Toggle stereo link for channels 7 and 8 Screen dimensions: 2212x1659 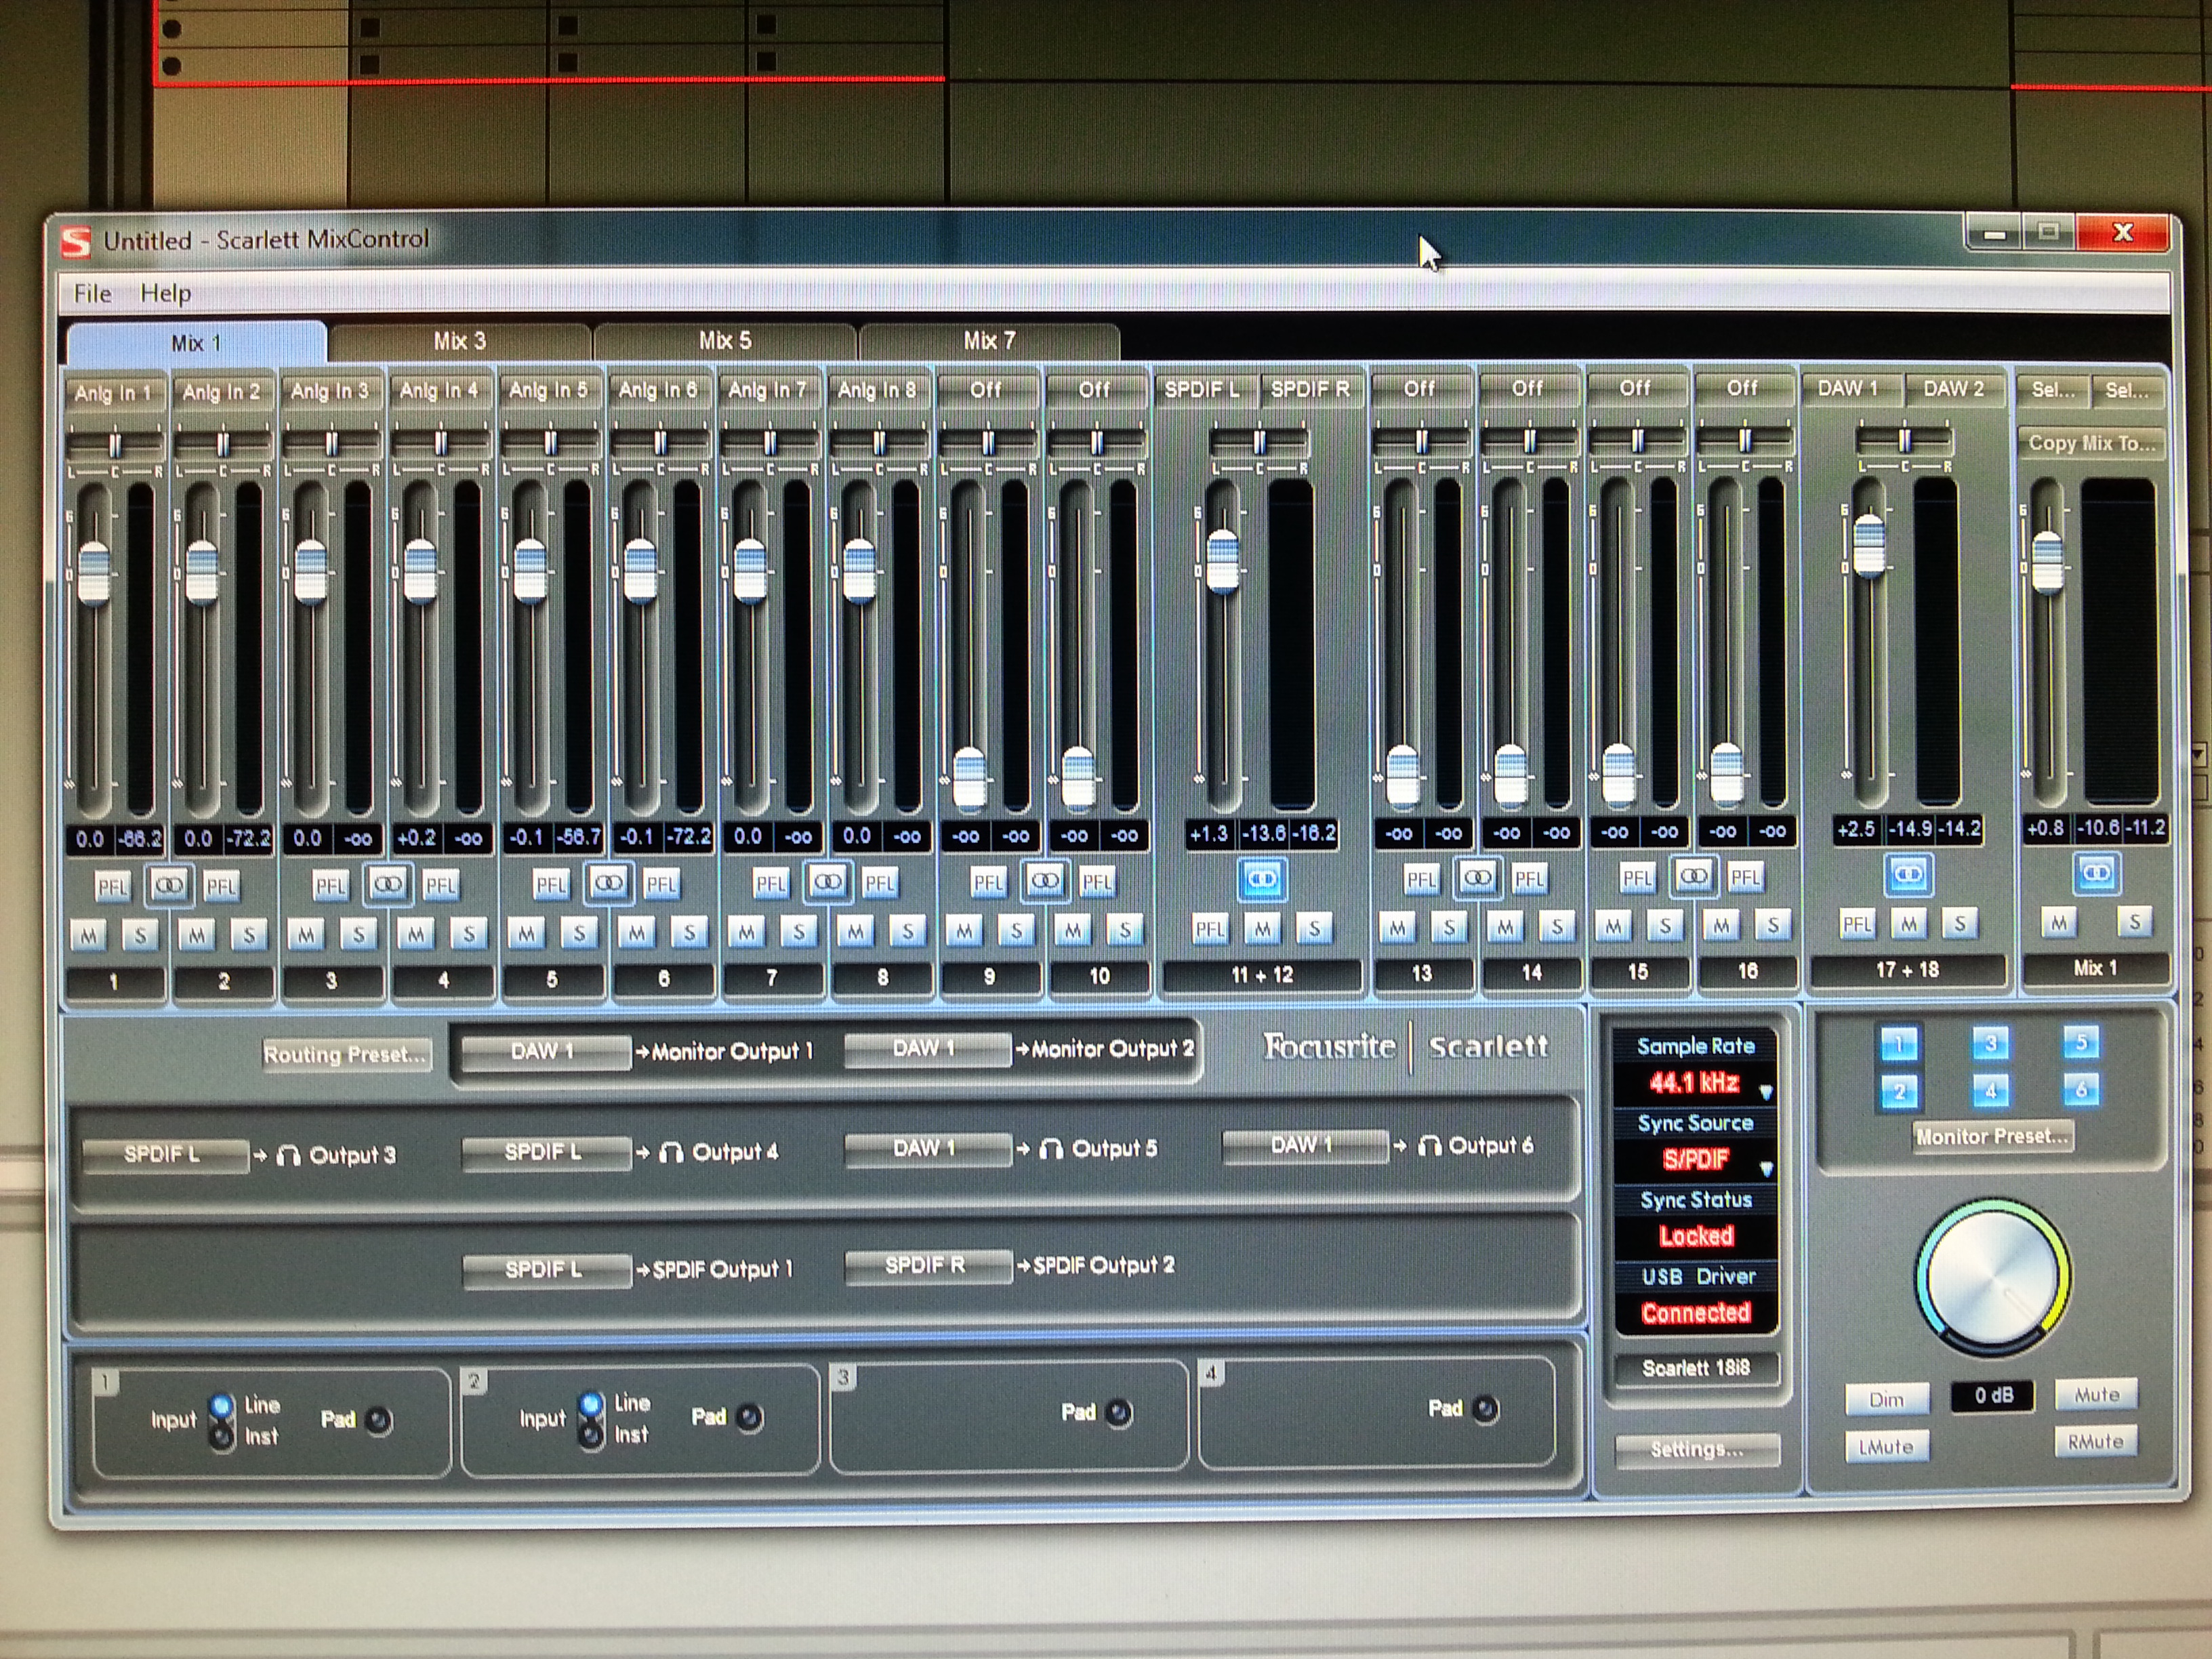coord(827,882)
